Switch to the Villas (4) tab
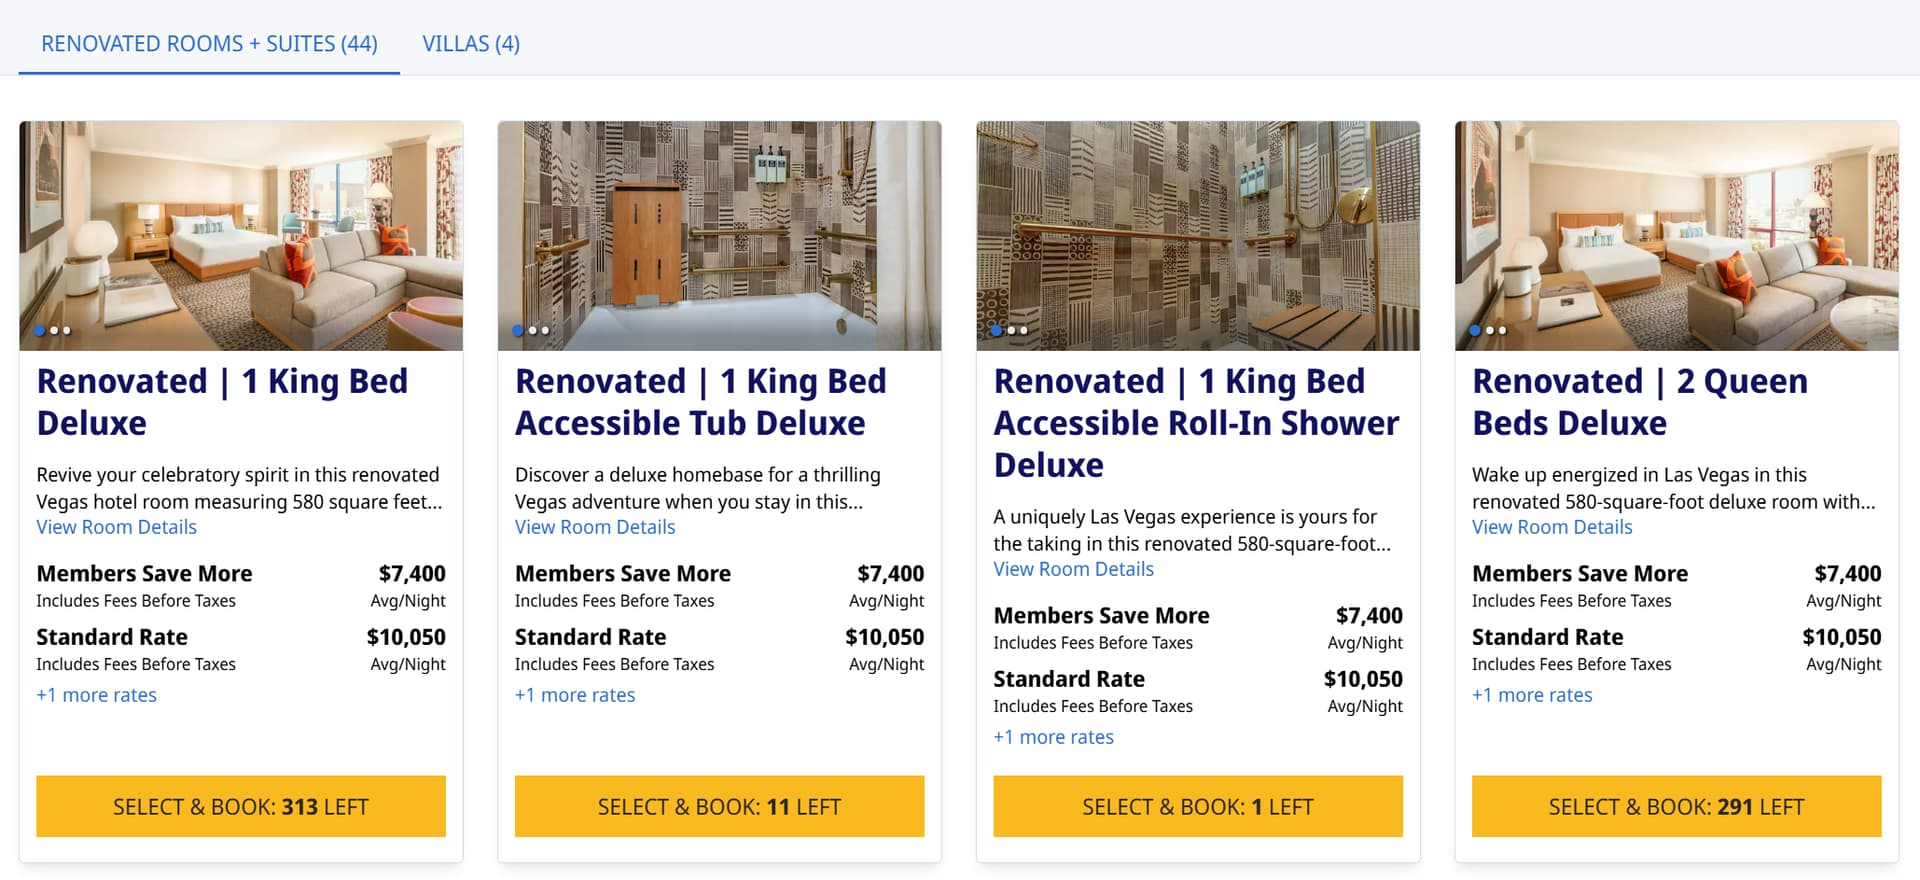Image resolution: width=1920 pixels, height=880 pixels. coord(471,44)
